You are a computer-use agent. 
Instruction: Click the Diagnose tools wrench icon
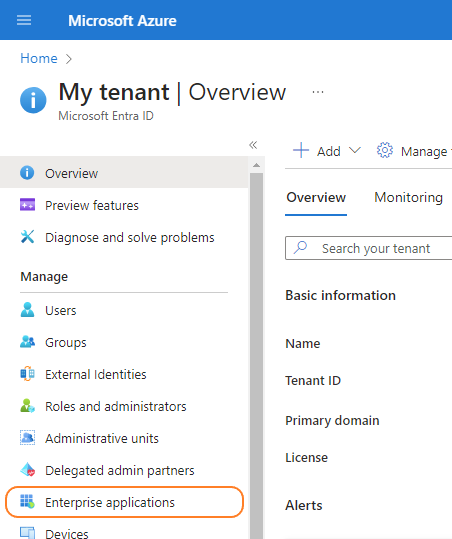(x=27, y=237)
